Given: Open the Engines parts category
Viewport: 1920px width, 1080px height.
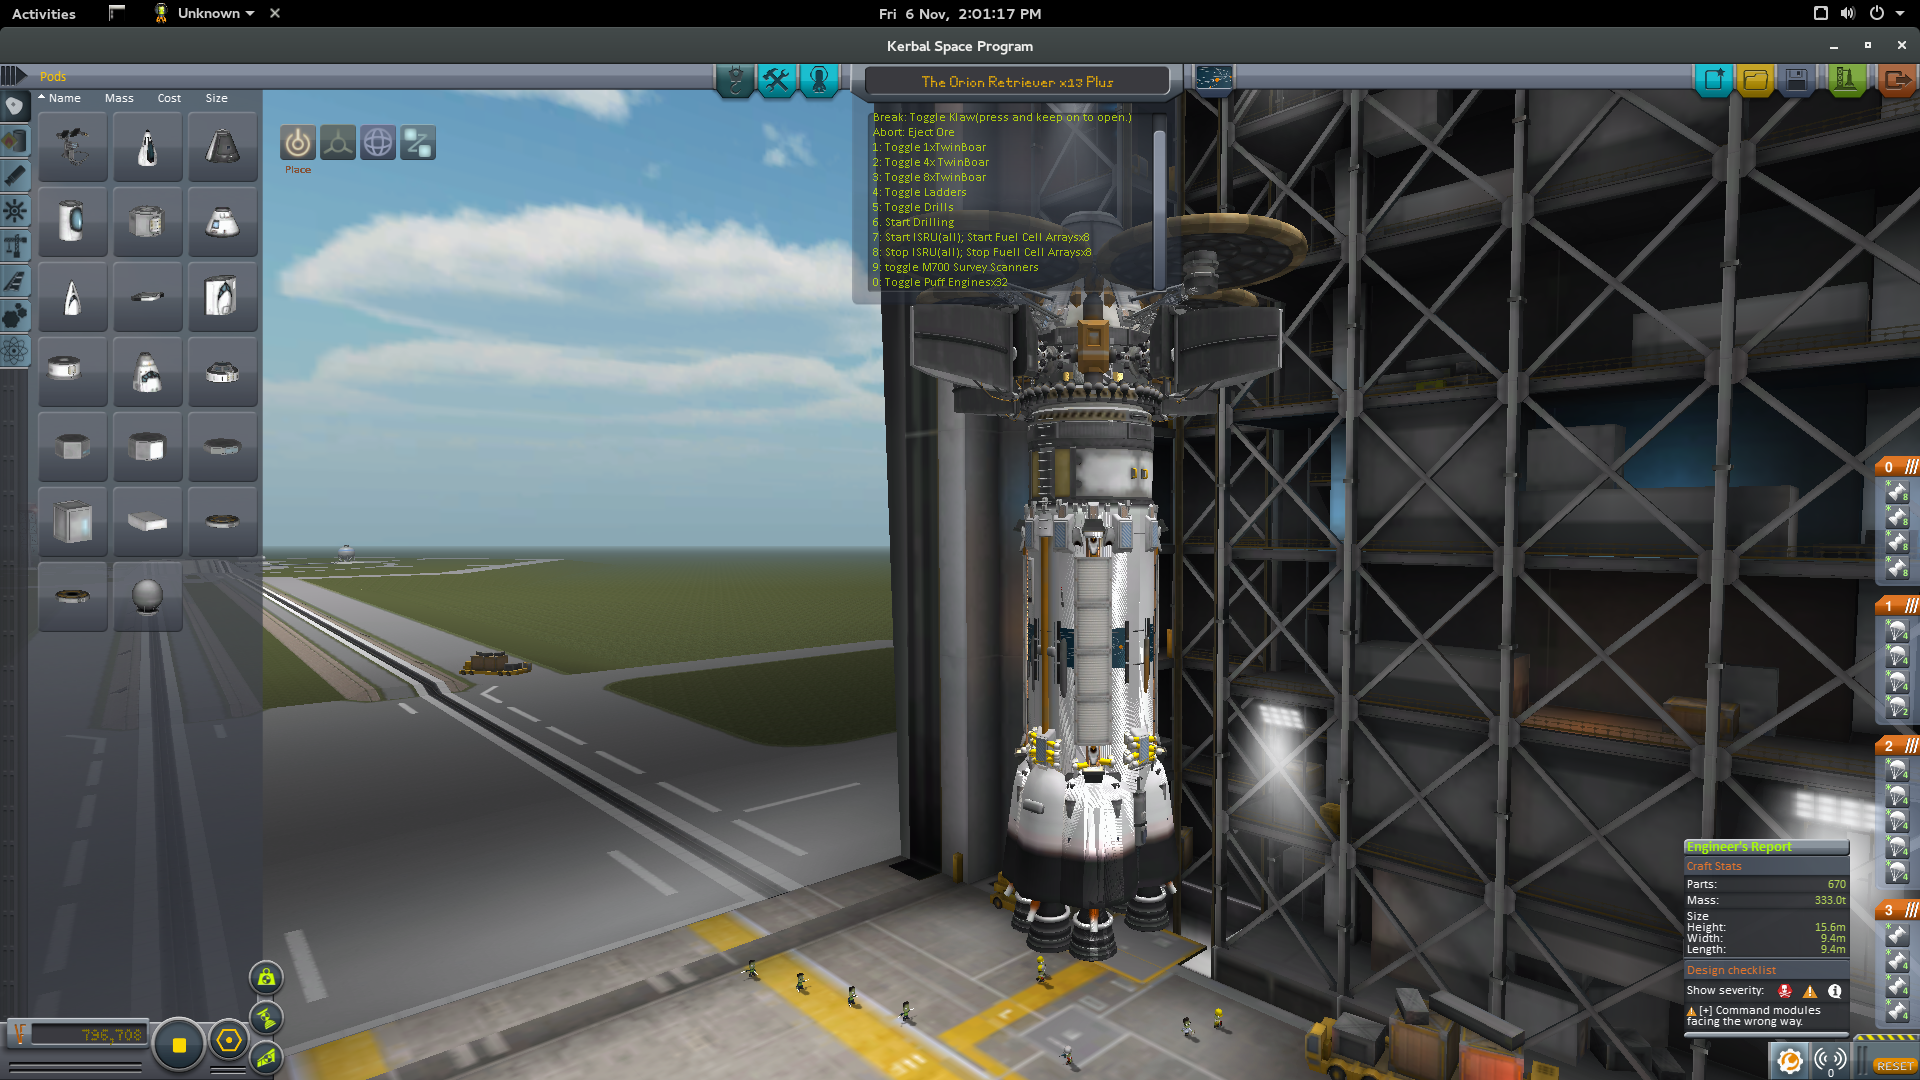Looking at the screenshot, I should tap(14, 175).
